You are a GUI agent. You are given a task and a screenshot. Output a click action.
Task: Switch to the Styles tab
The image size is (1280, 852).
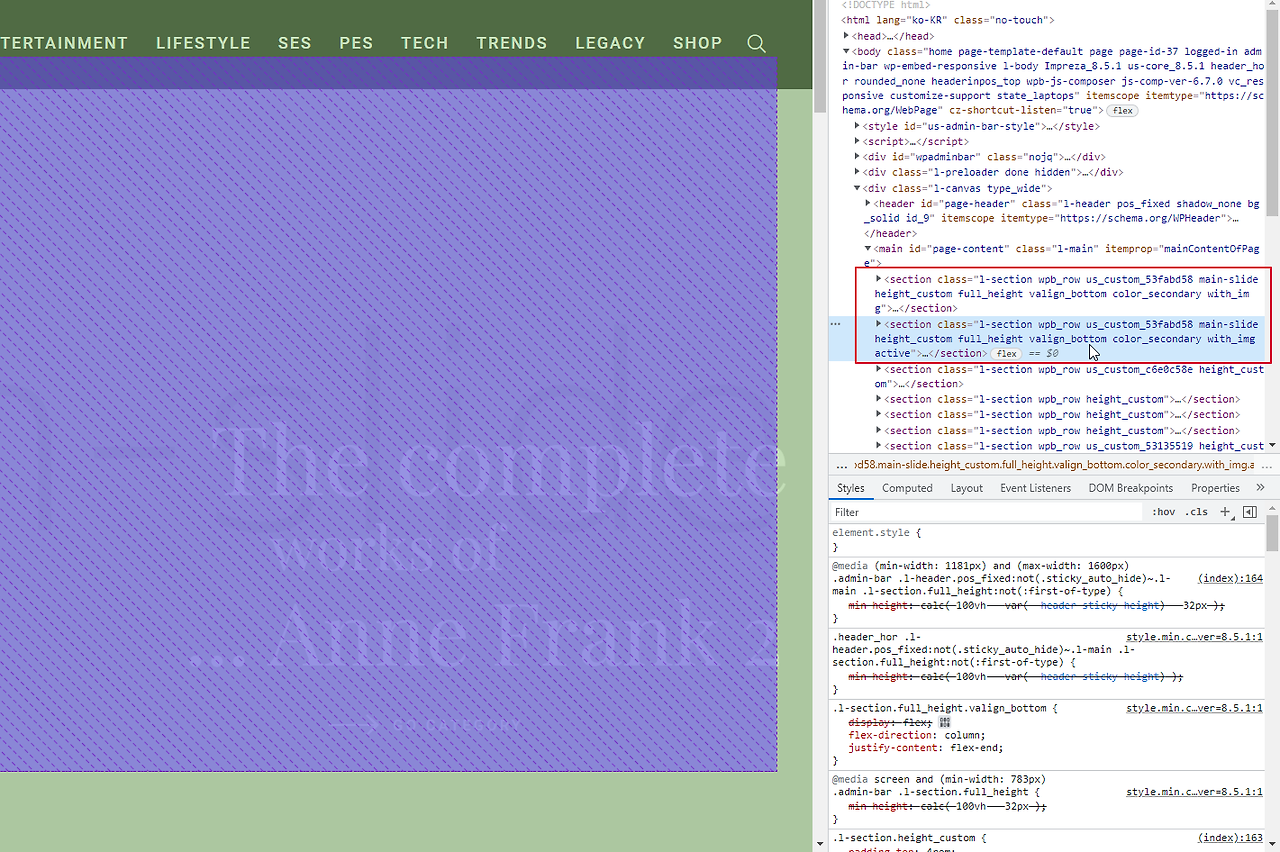851,488
